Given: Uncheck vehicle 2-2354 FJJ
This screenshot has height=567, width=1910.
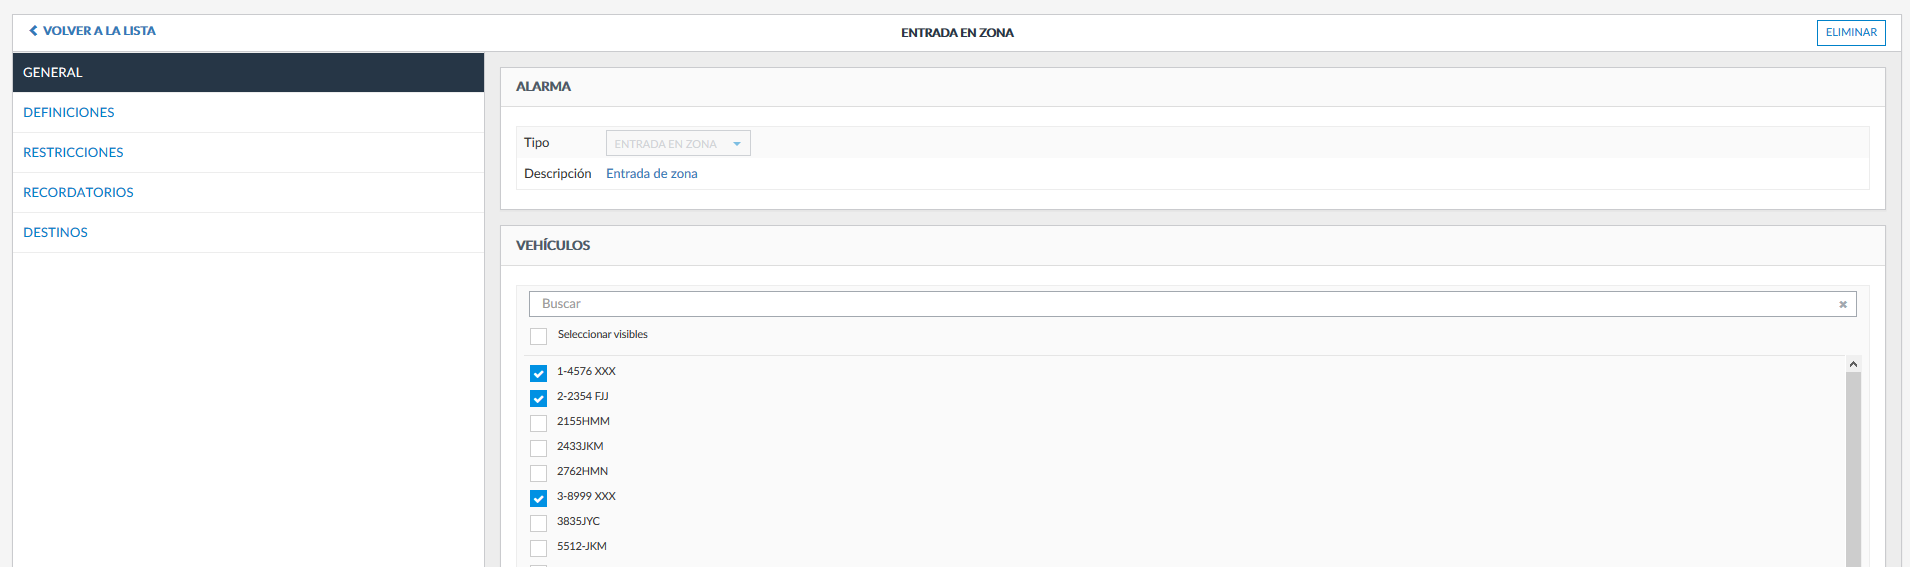Looking at the screenshot, I should click(538, 398).
